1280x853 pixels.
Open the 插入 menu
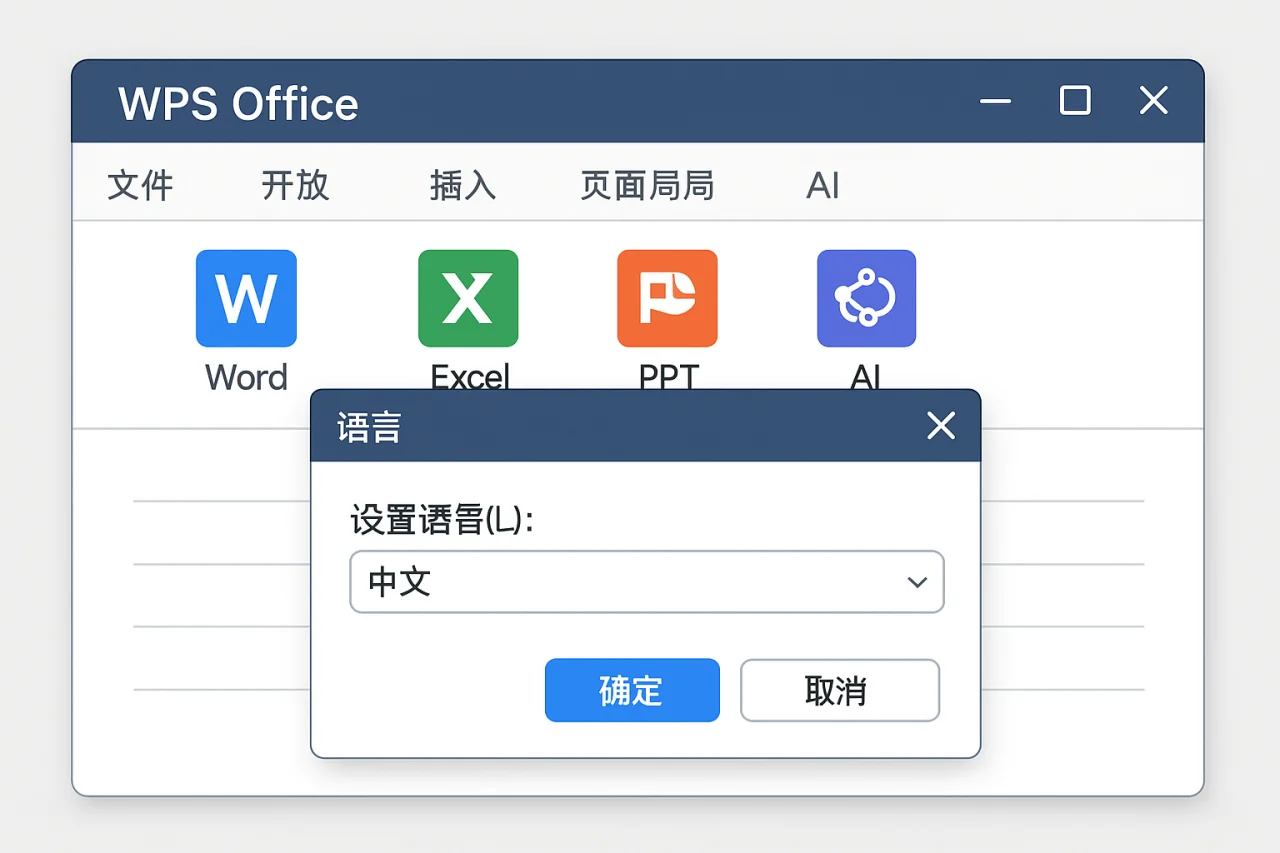coord(462,185)
